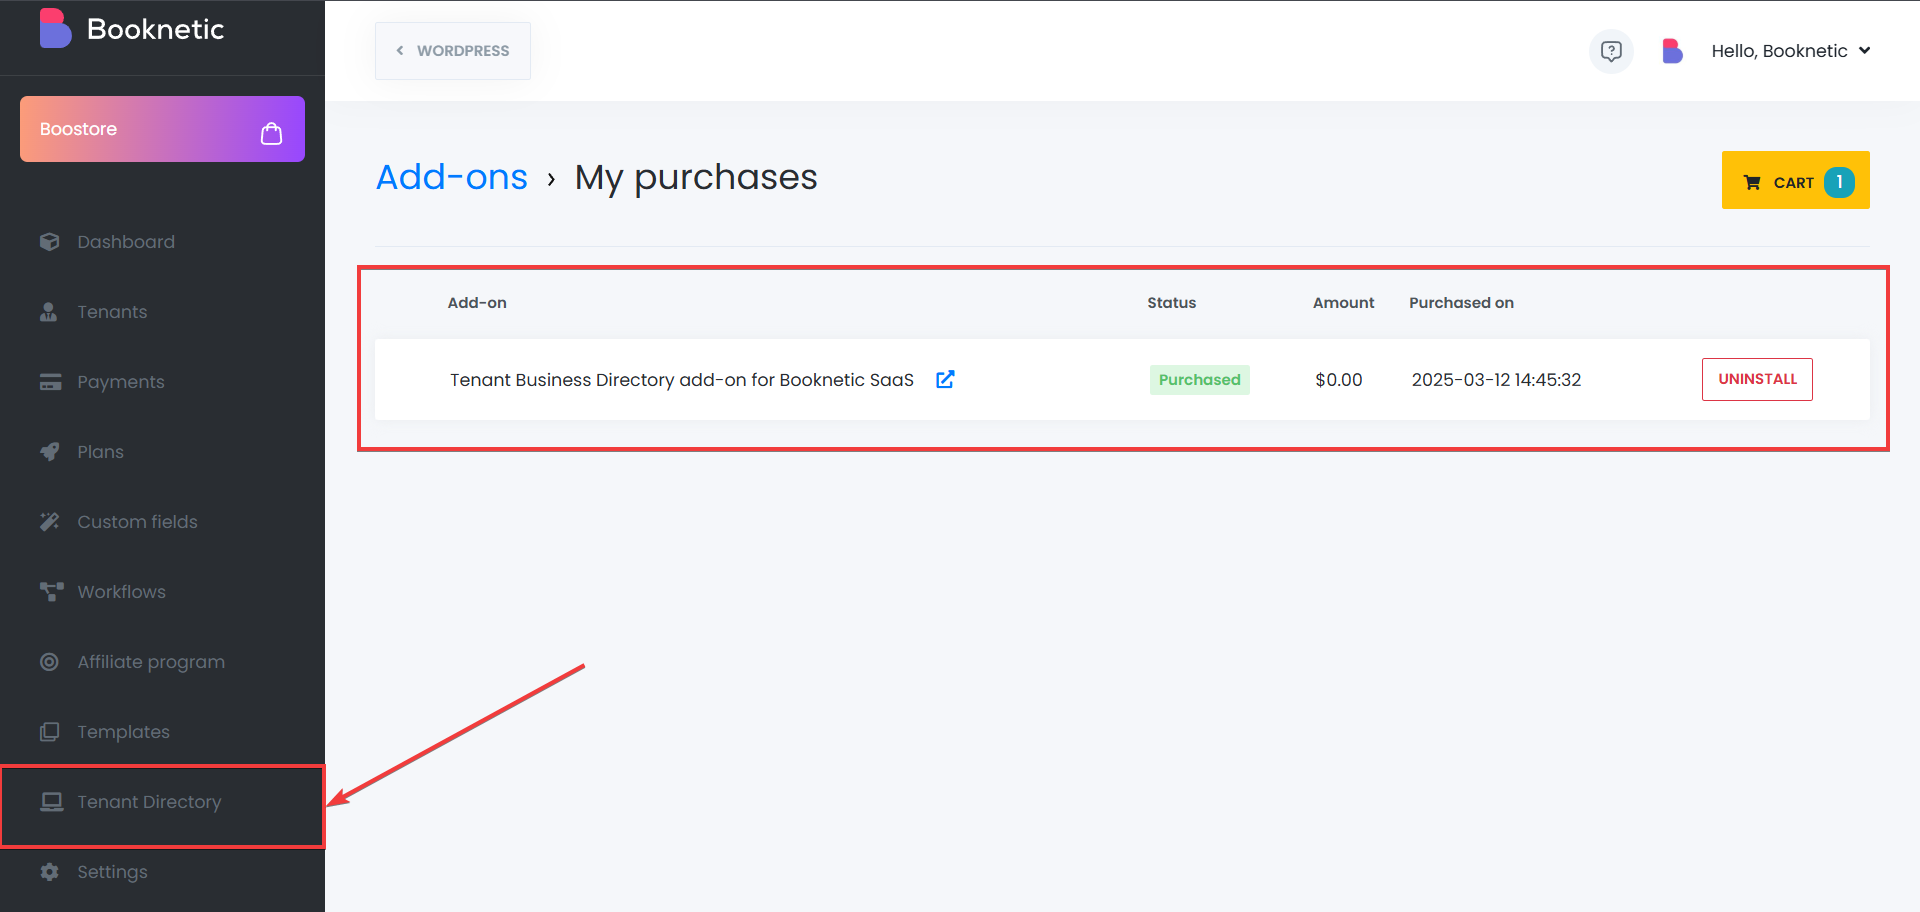
Task: Select the Tenant Business Directory add-on name
Action: [682, 380]
